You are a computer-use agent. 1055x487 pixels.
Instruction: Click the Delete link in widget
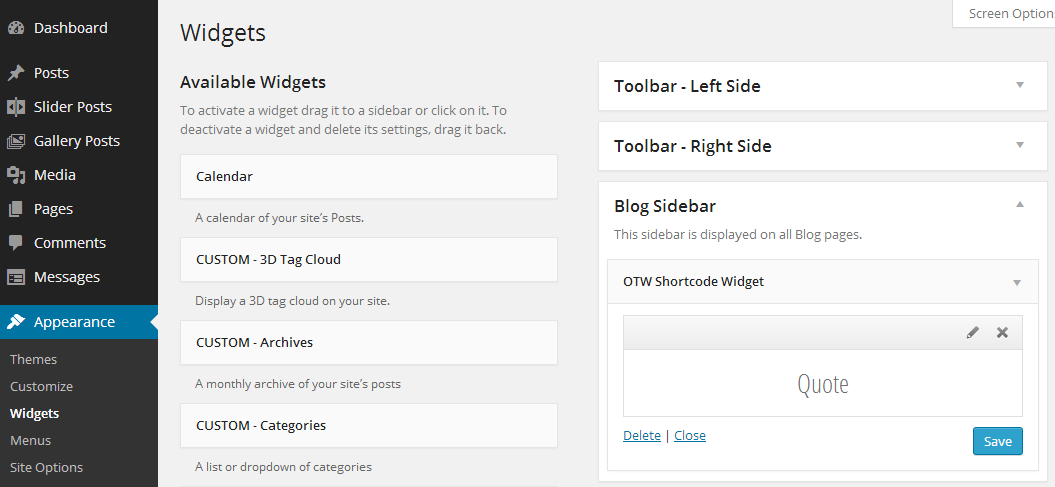click(642, 435)
